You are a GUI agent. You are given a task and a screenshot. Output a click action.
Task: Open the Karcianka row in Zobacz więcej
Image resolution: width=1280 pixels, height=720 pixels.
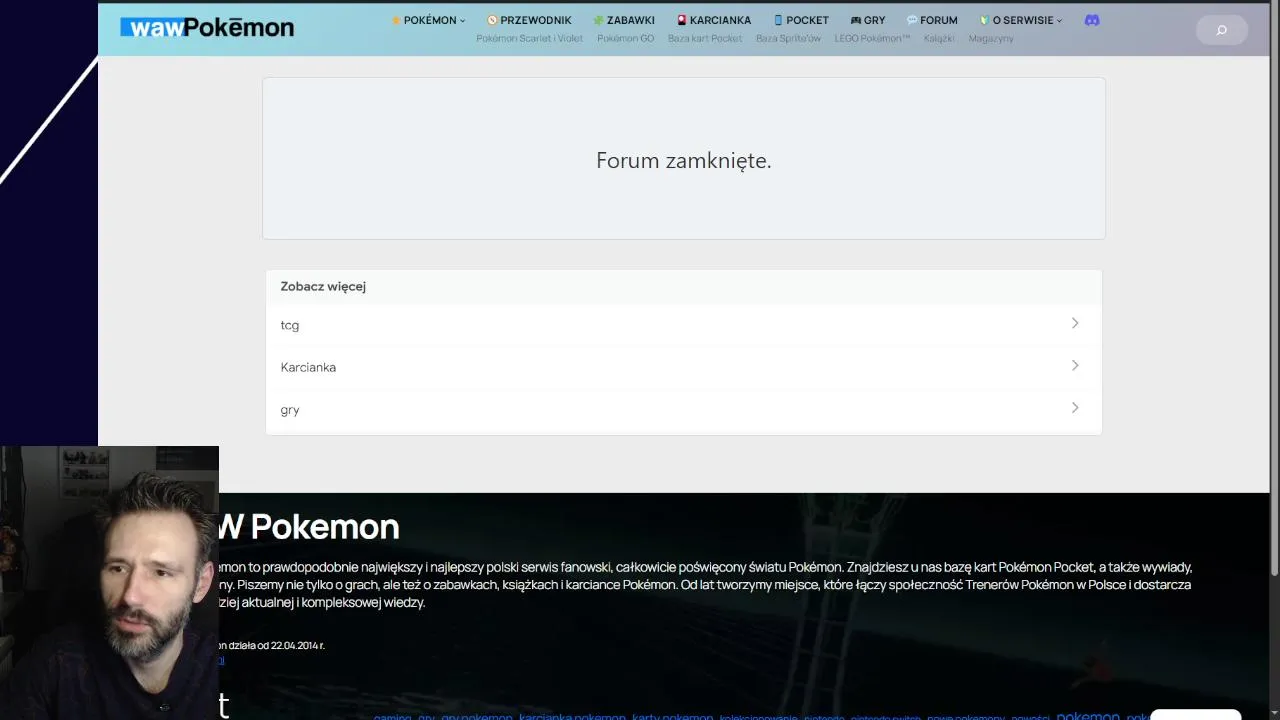pos(684,367)
